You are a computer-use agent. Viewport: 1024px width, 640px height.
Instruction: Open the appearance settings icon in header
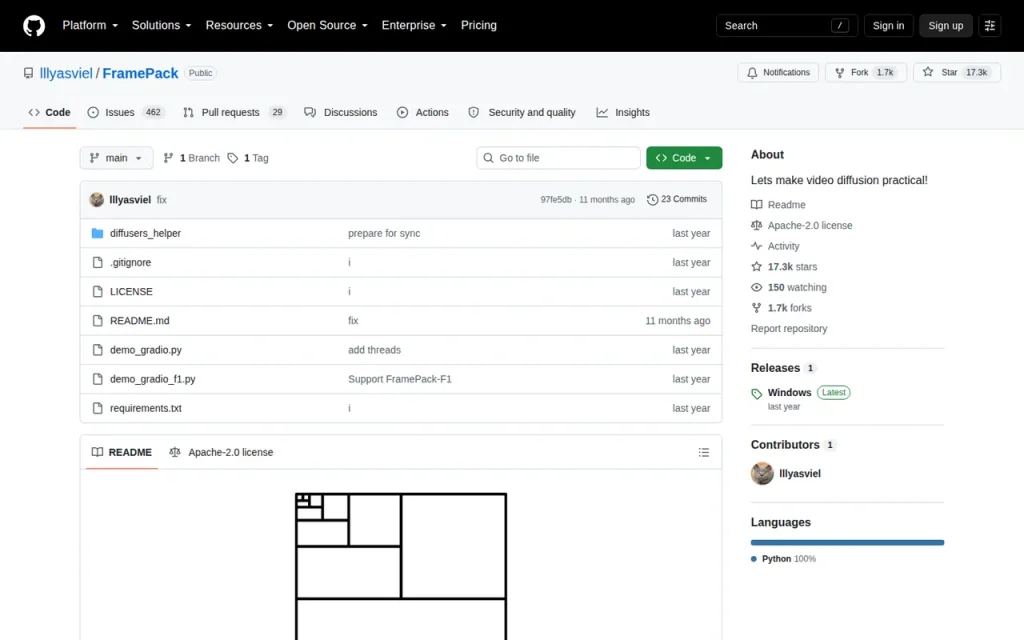point(989,25)
